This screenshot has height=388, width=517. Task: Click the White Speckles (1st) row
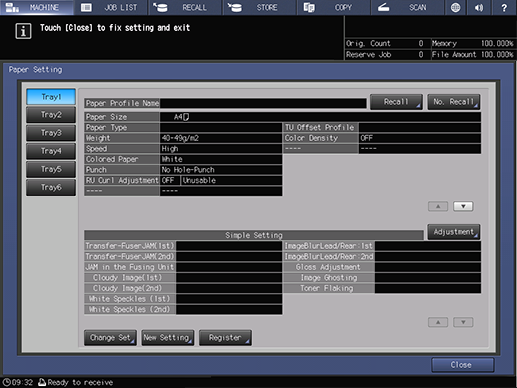point(183,299)
